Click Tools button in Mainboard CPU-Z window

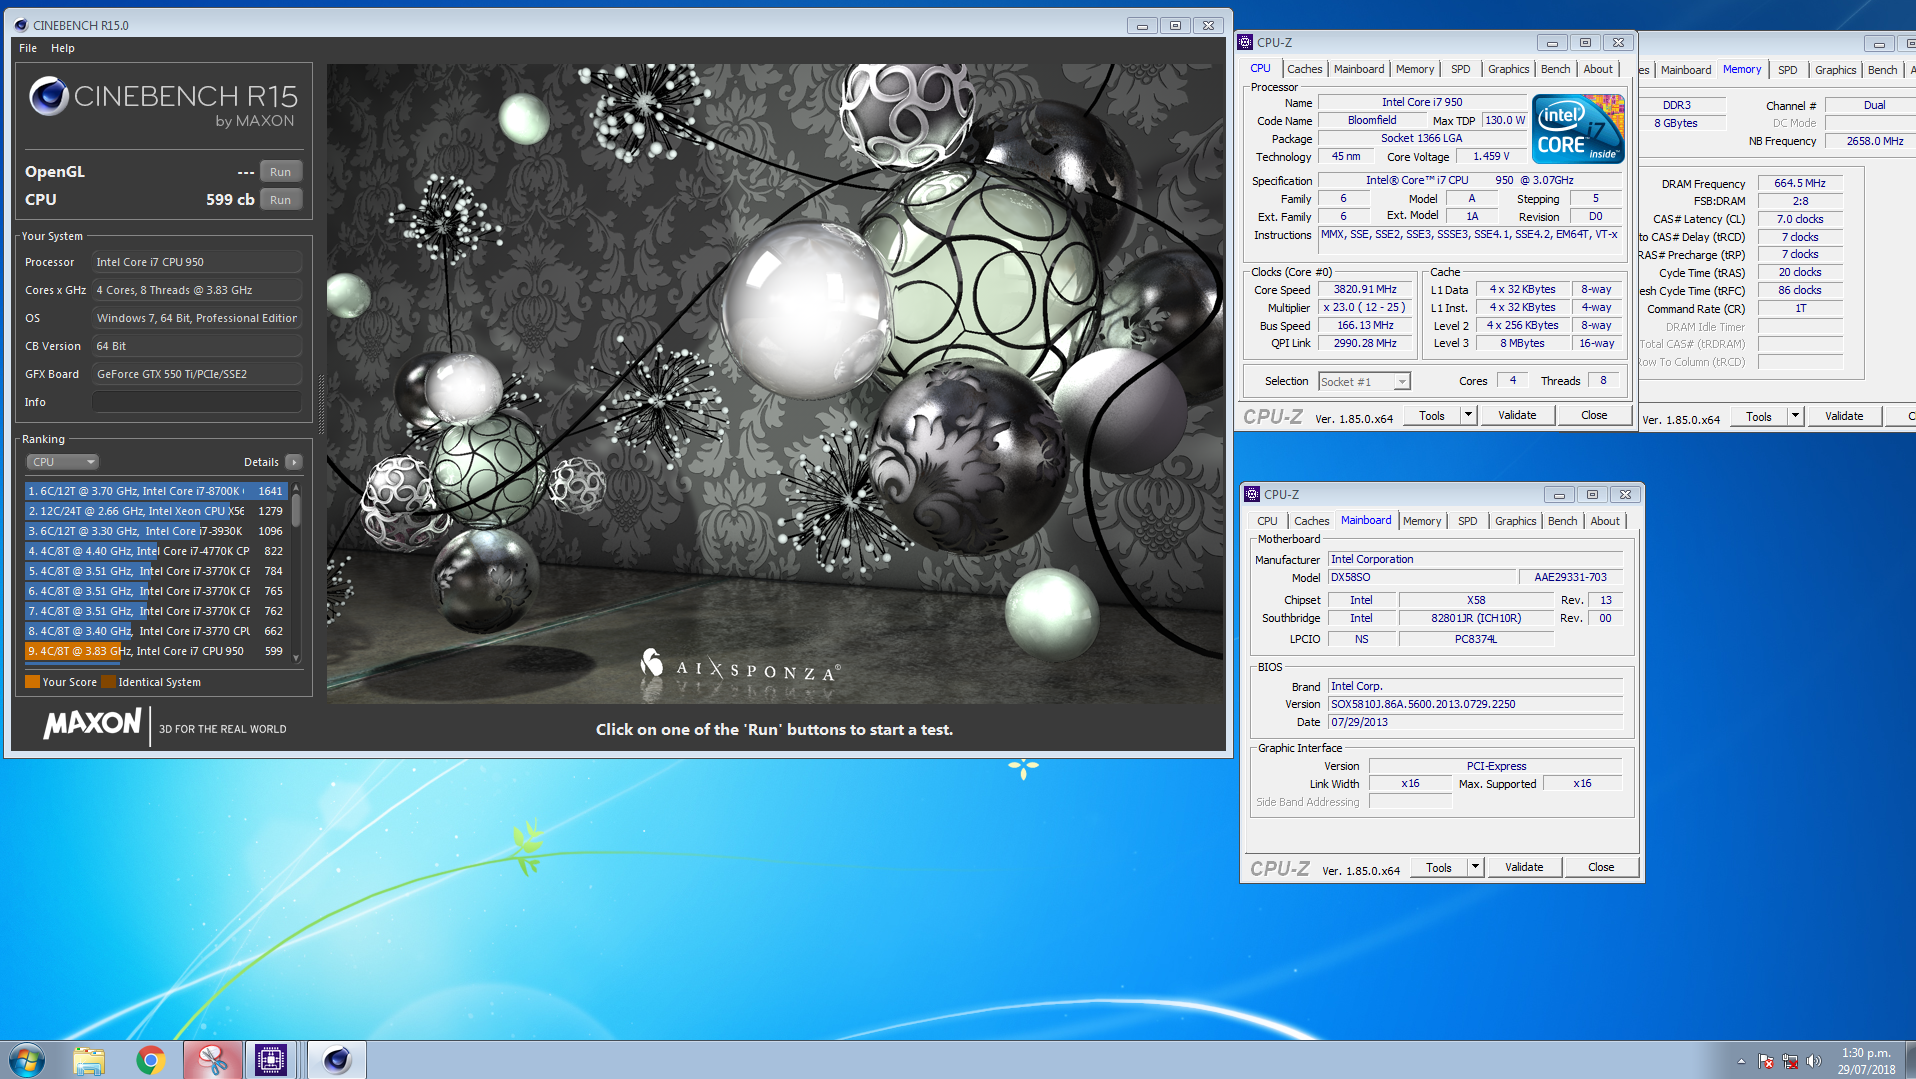(x=1439, y=868)
